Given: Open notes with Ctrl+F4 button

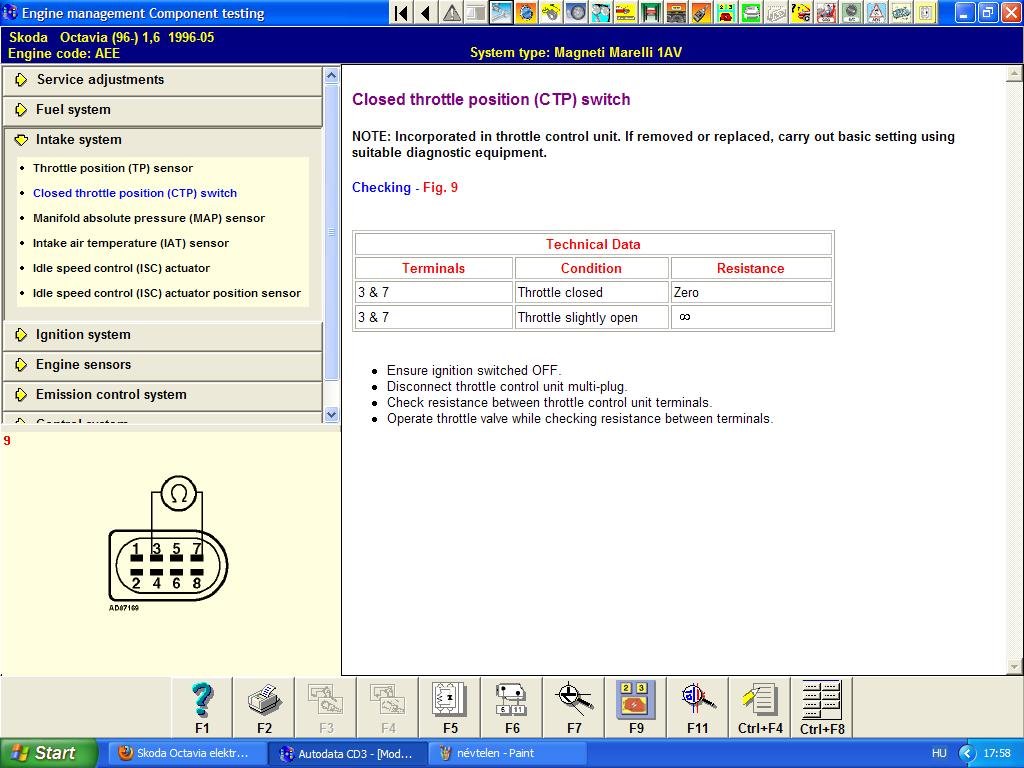Looking at the screenshot, I should tap(760, 708).
